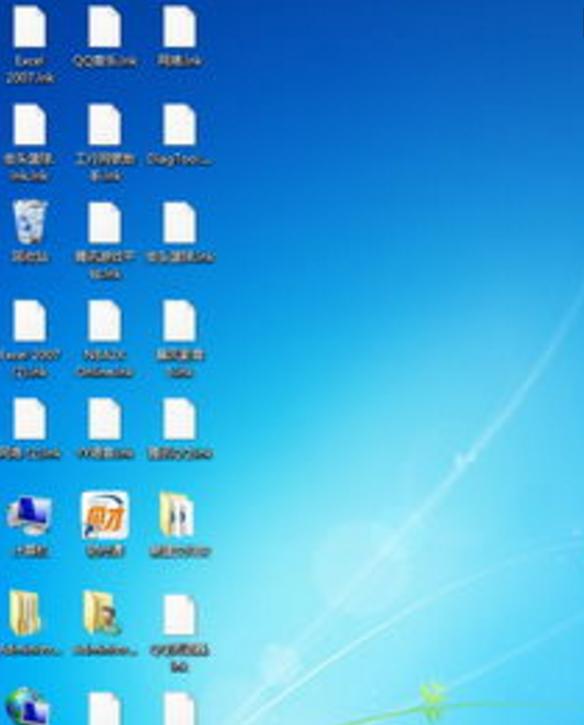Image resolution: width=584 pixels, height=725 pixels.
Task: Select the Administrator folder with user picture
Action: tap(102, 613)
